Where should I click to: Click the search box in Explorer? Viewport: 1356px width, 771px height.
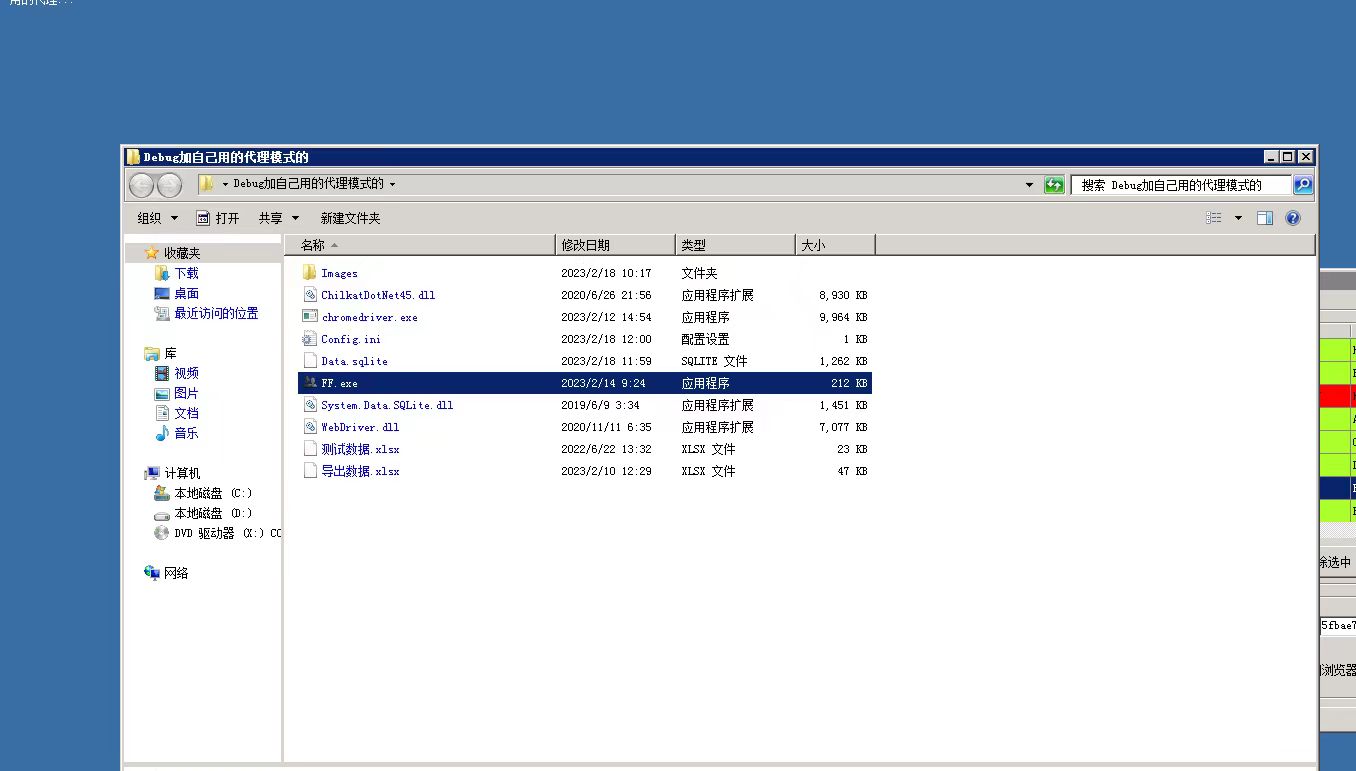1181,185
